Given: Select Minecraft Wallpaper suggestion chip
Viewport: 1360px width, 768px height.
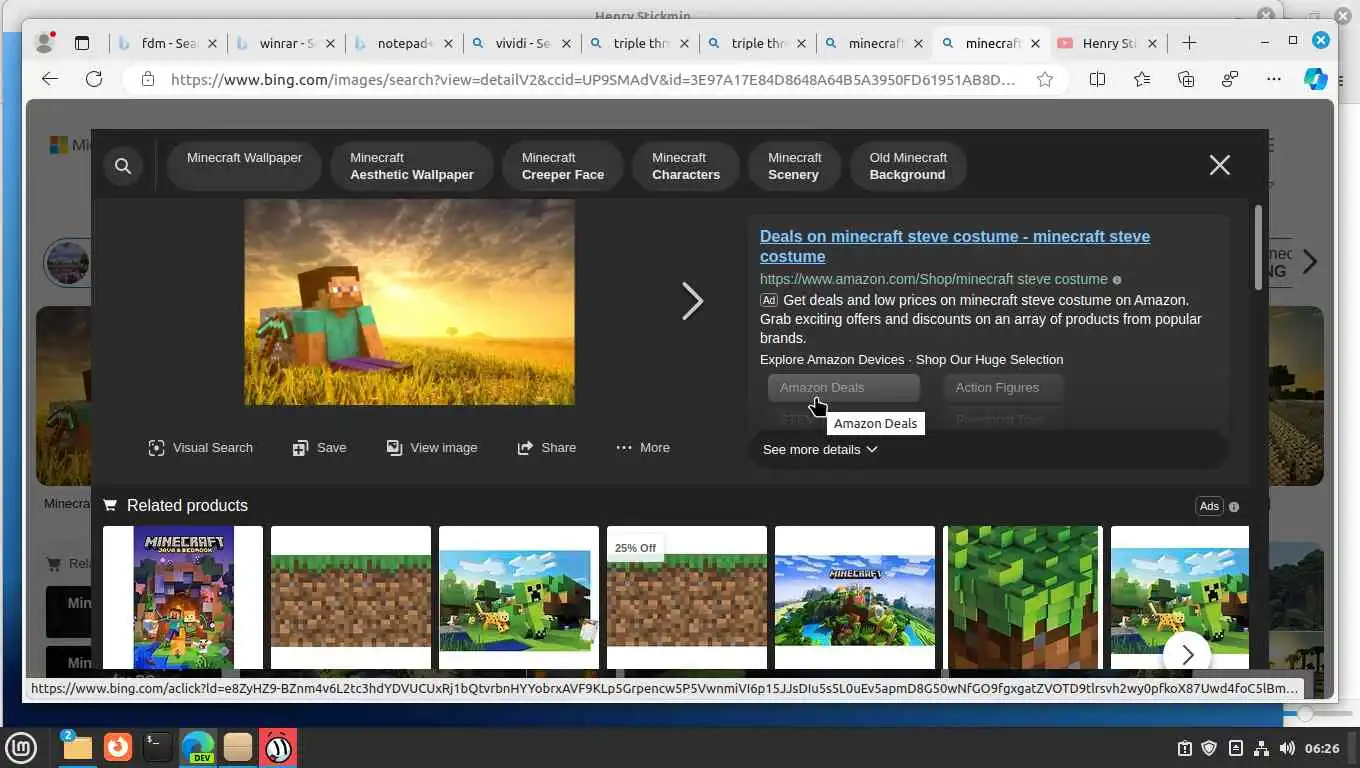Looking at the screenshot, I should pyautogui.click(x=244, y=166).
